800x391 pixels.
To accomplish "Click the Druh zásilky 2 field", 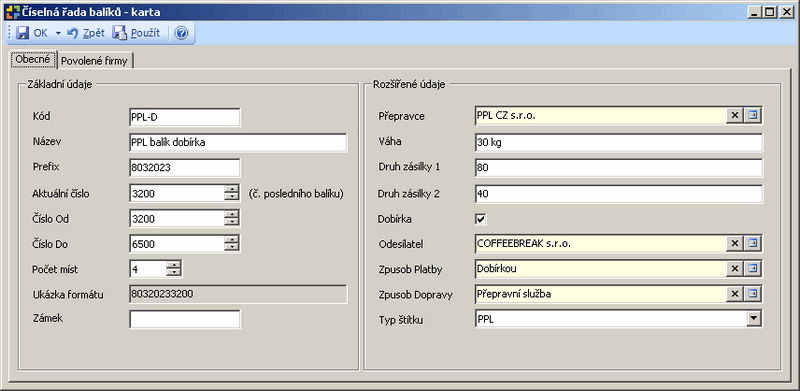I will (x=619, y=193).
